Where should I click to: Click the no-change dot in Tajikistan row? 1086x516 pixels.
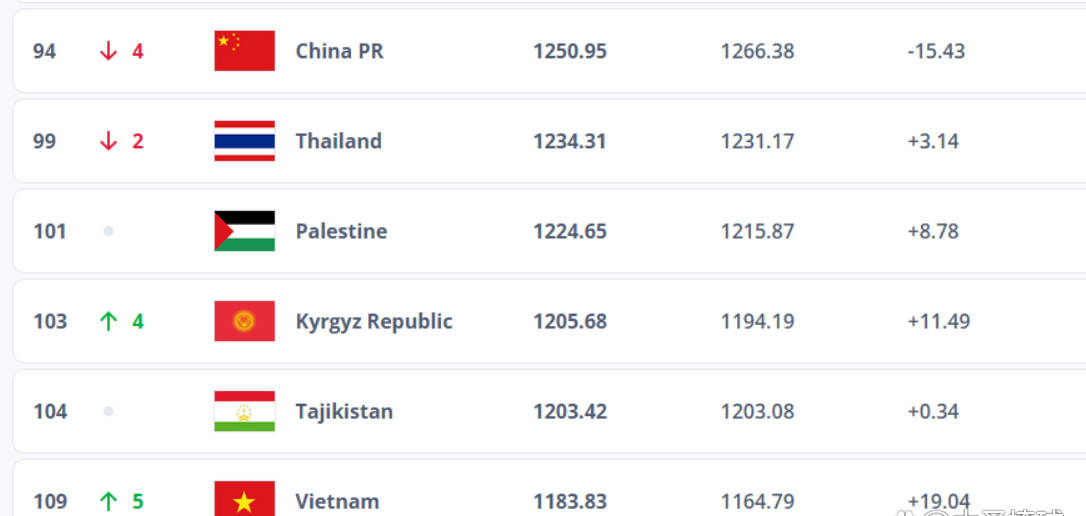[108, 411]
